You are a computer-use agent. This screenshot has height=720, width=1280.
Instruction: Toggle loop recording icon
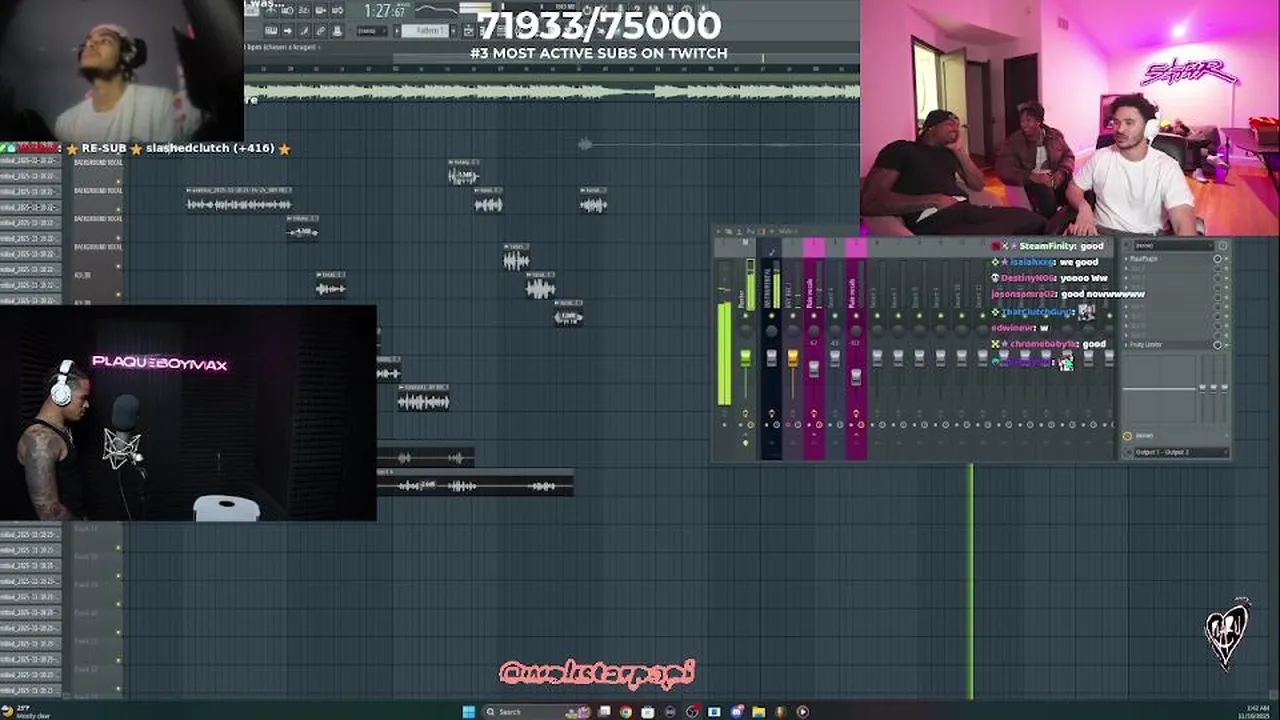coord(337,10)
